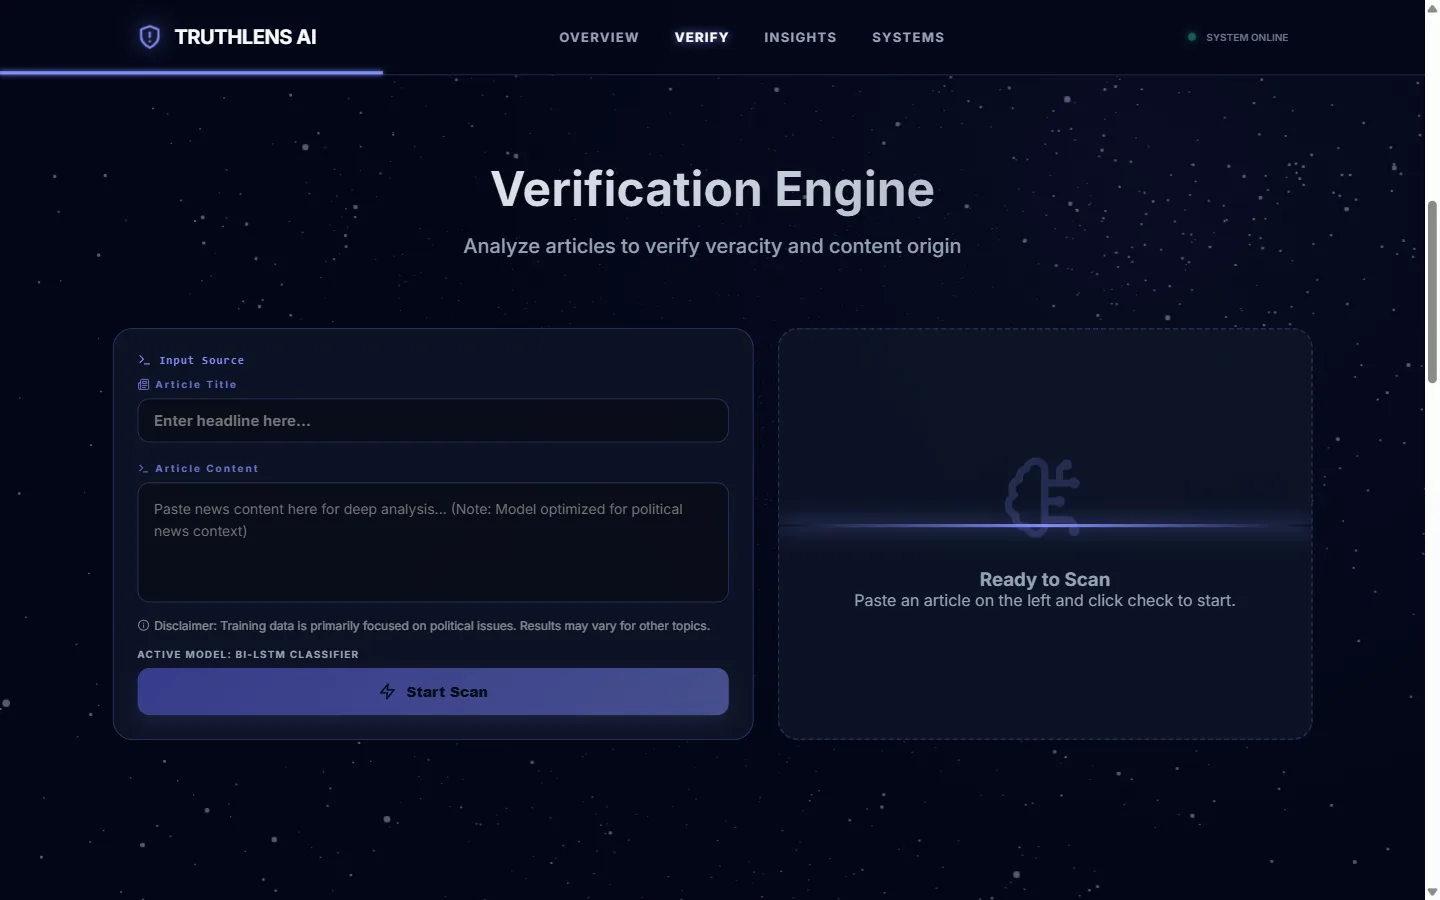
Task: Click the scrollbar up arrow
Action: tap(1432, 7)
